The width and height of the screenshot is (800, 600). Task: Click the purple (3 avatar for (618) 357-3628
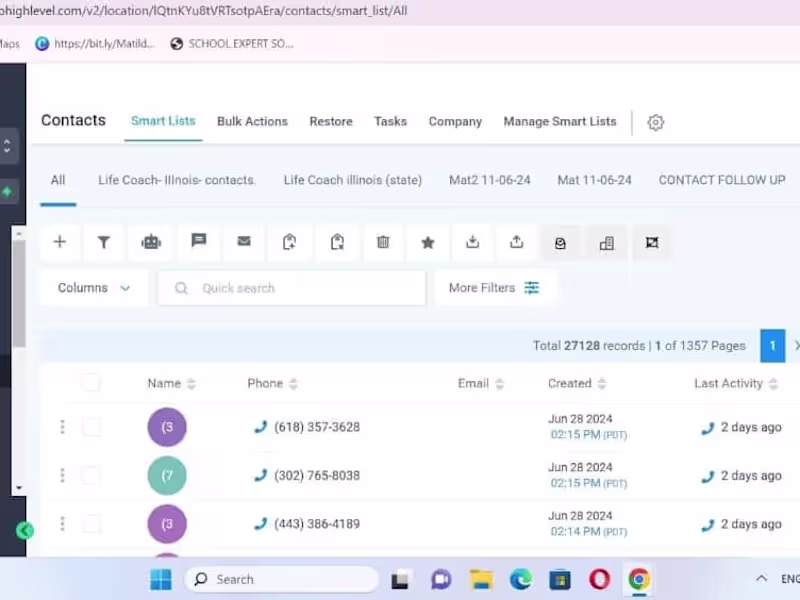tap(167, 427)
